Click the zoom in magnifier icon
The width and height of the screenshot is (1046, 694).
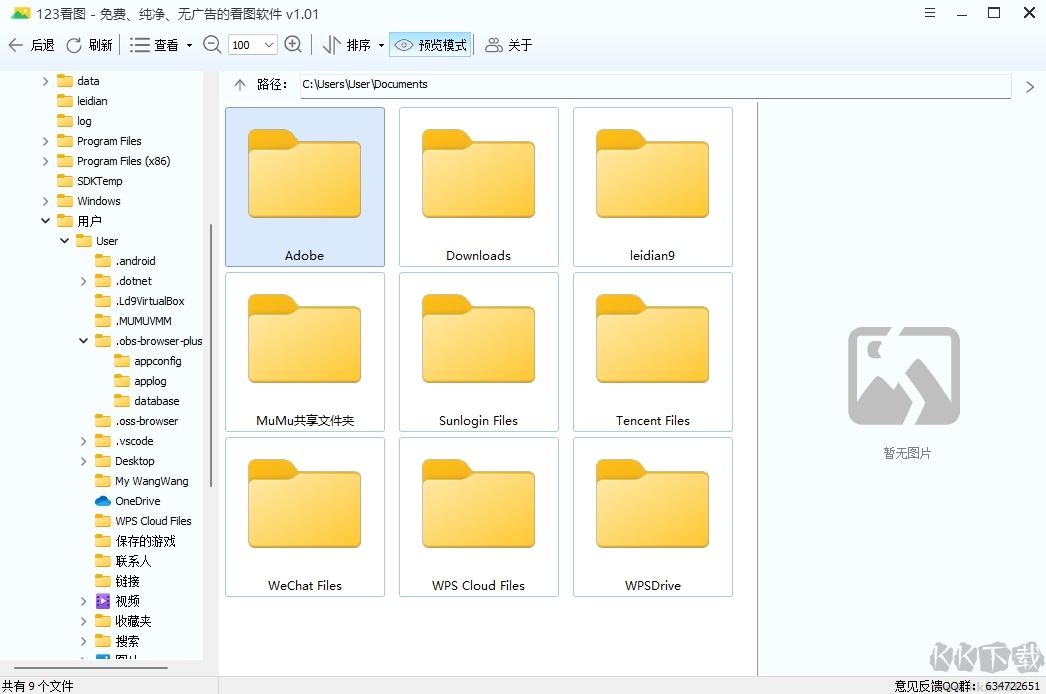tap(293, 45)
